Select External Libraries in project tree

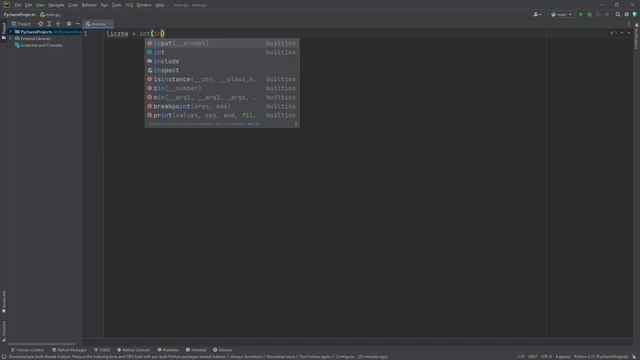(x=36, y=38)
